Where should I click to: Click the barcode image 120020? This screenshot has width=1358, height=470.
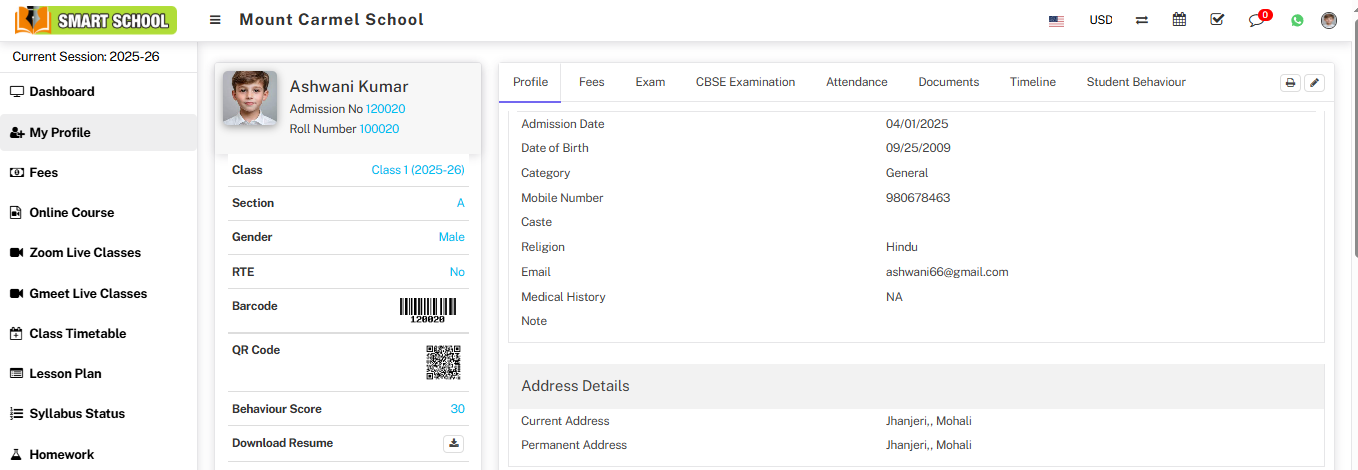428,310
